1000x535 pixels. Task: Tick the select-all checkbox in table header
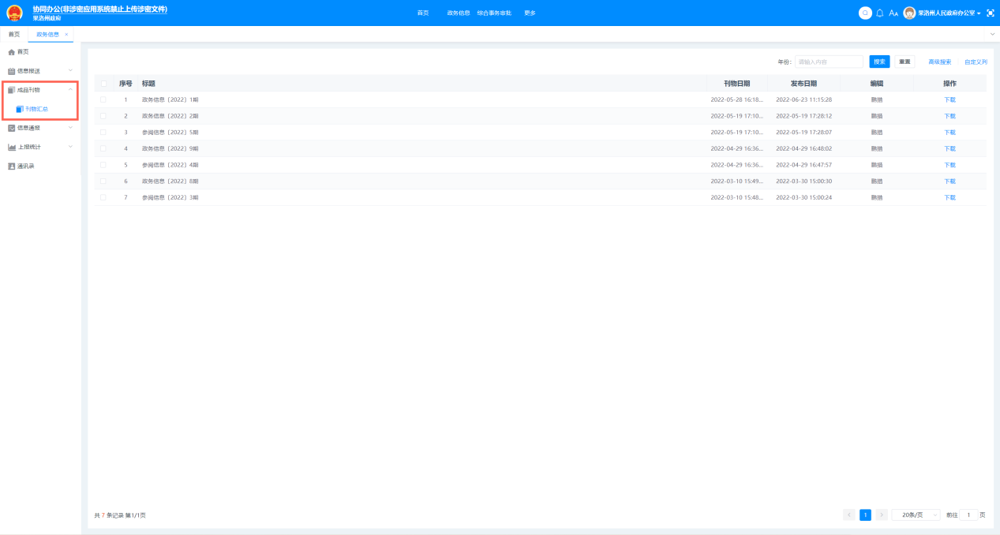[103, 84]
